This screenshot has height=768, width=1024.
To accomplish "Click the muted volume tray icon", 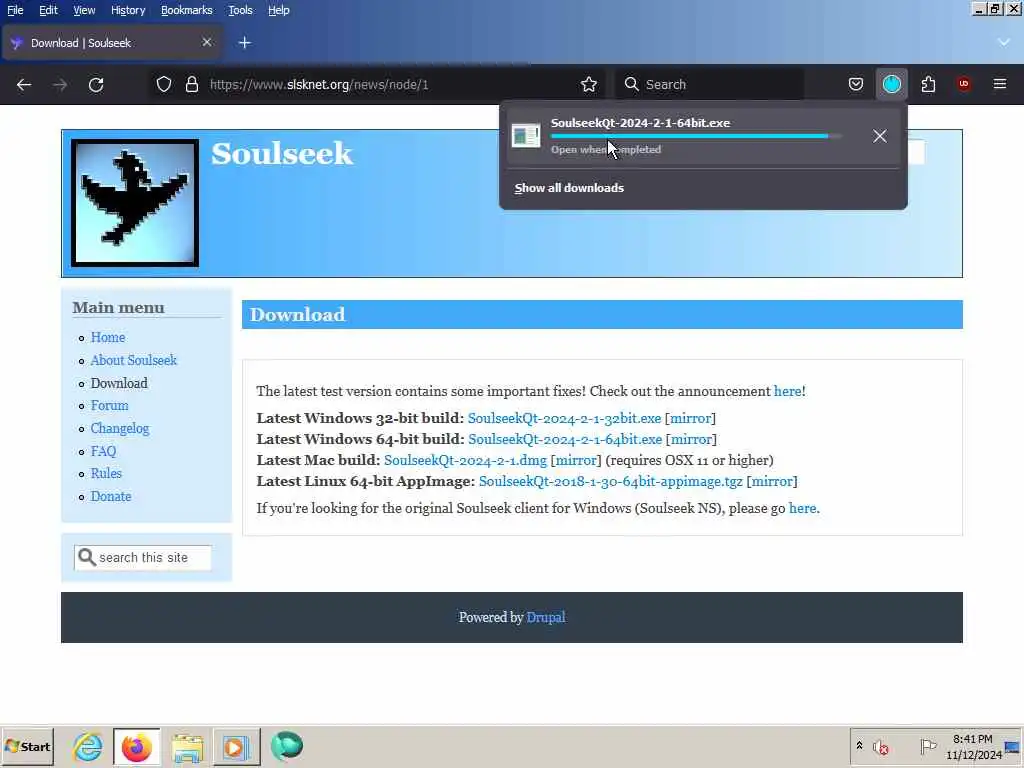I will click(x=880, y=746).
